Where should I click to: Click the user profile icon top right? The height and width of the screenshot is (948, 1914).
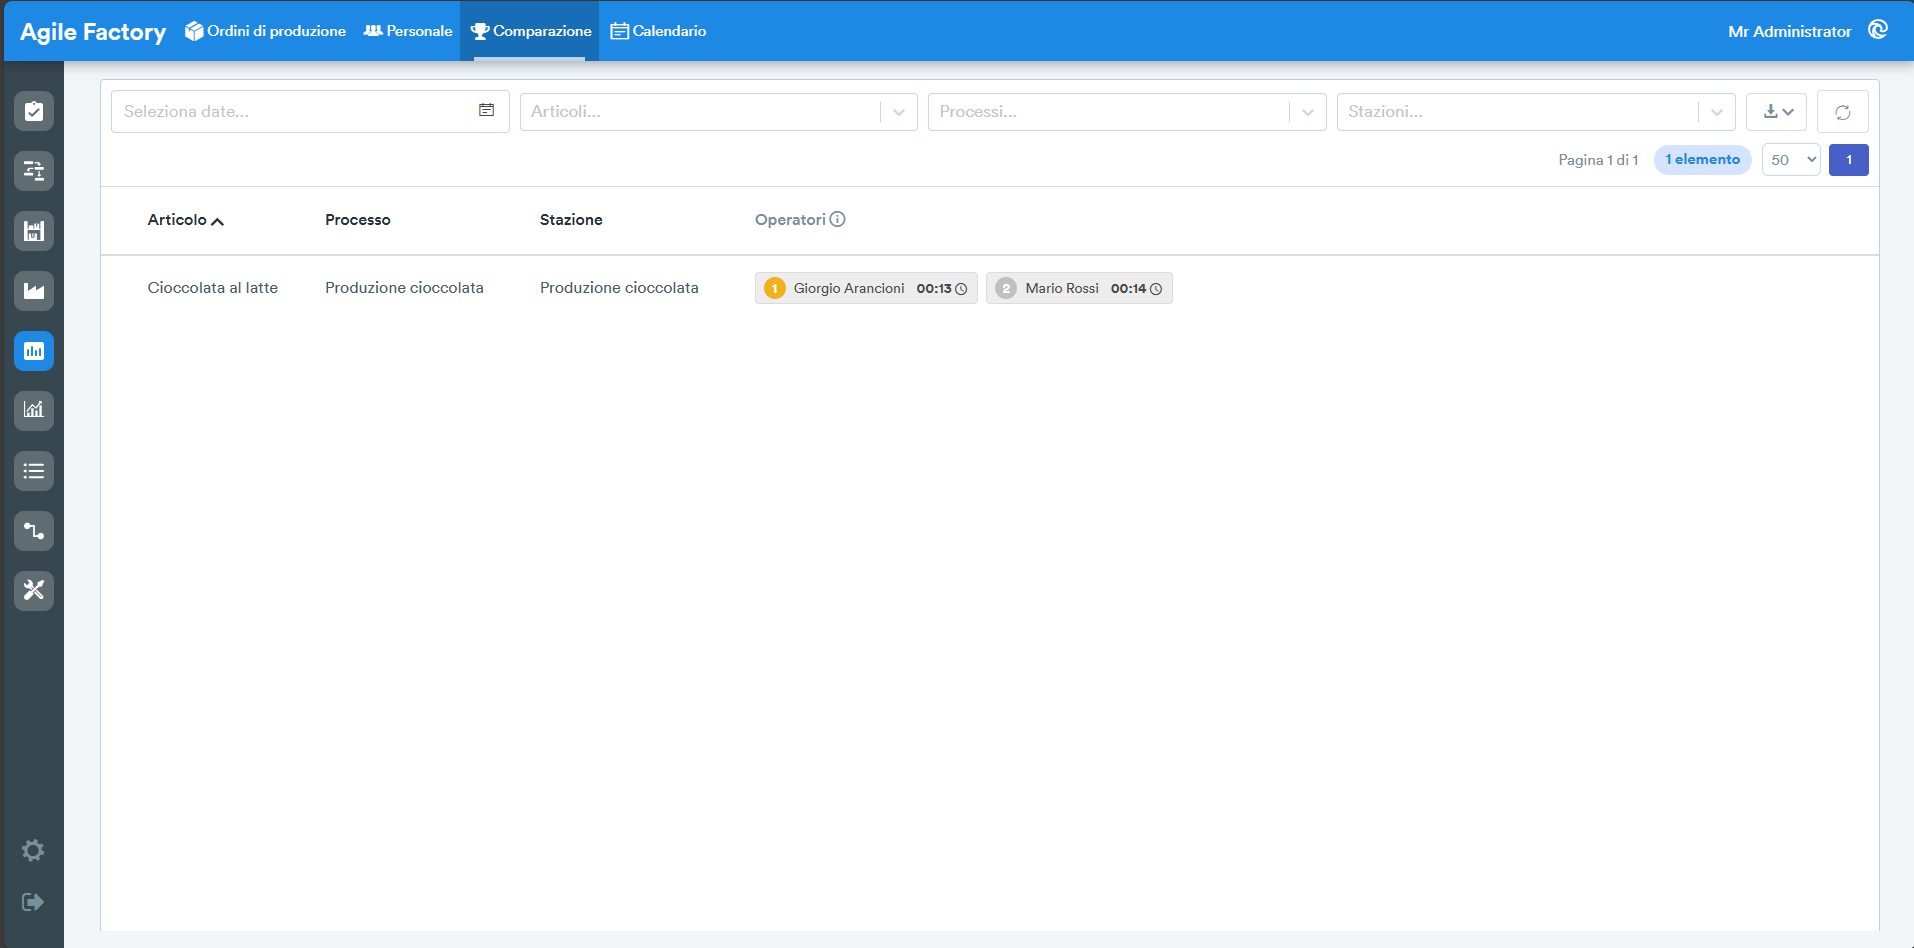(x=1878, y=30)
